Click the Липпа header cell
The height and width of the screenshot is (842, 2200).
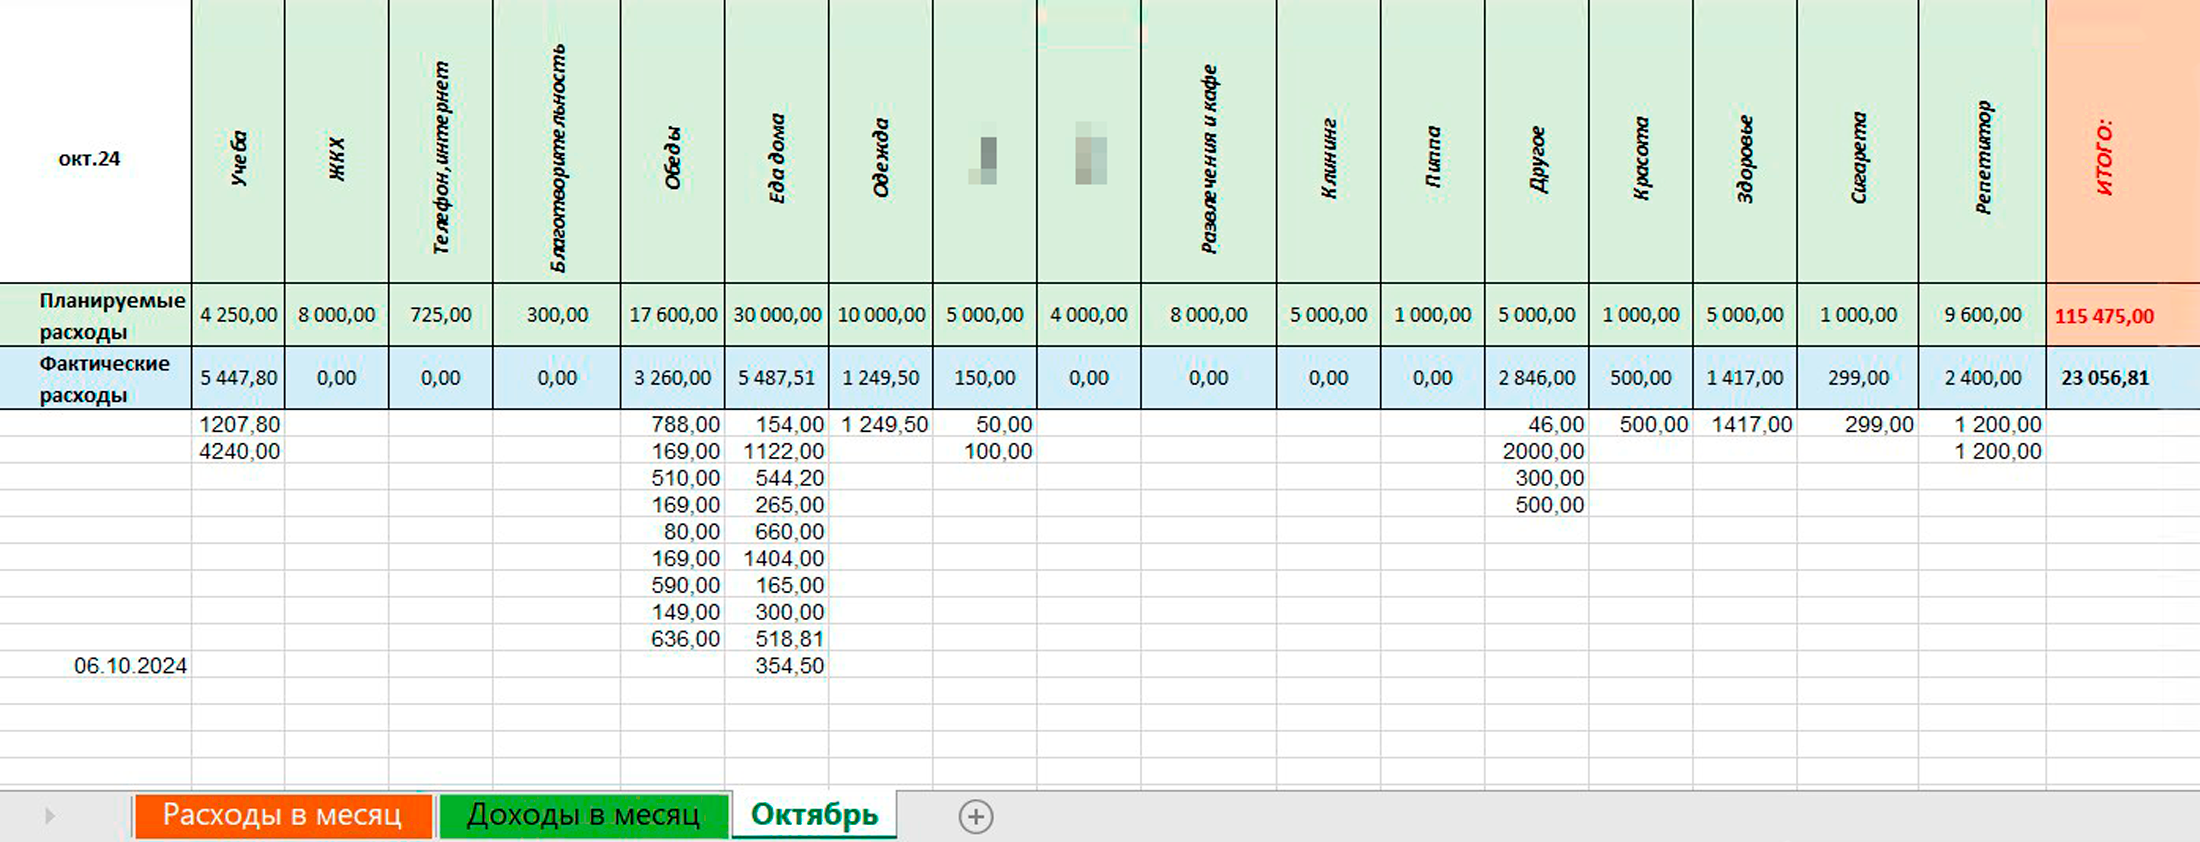(x=1432, y=141)
